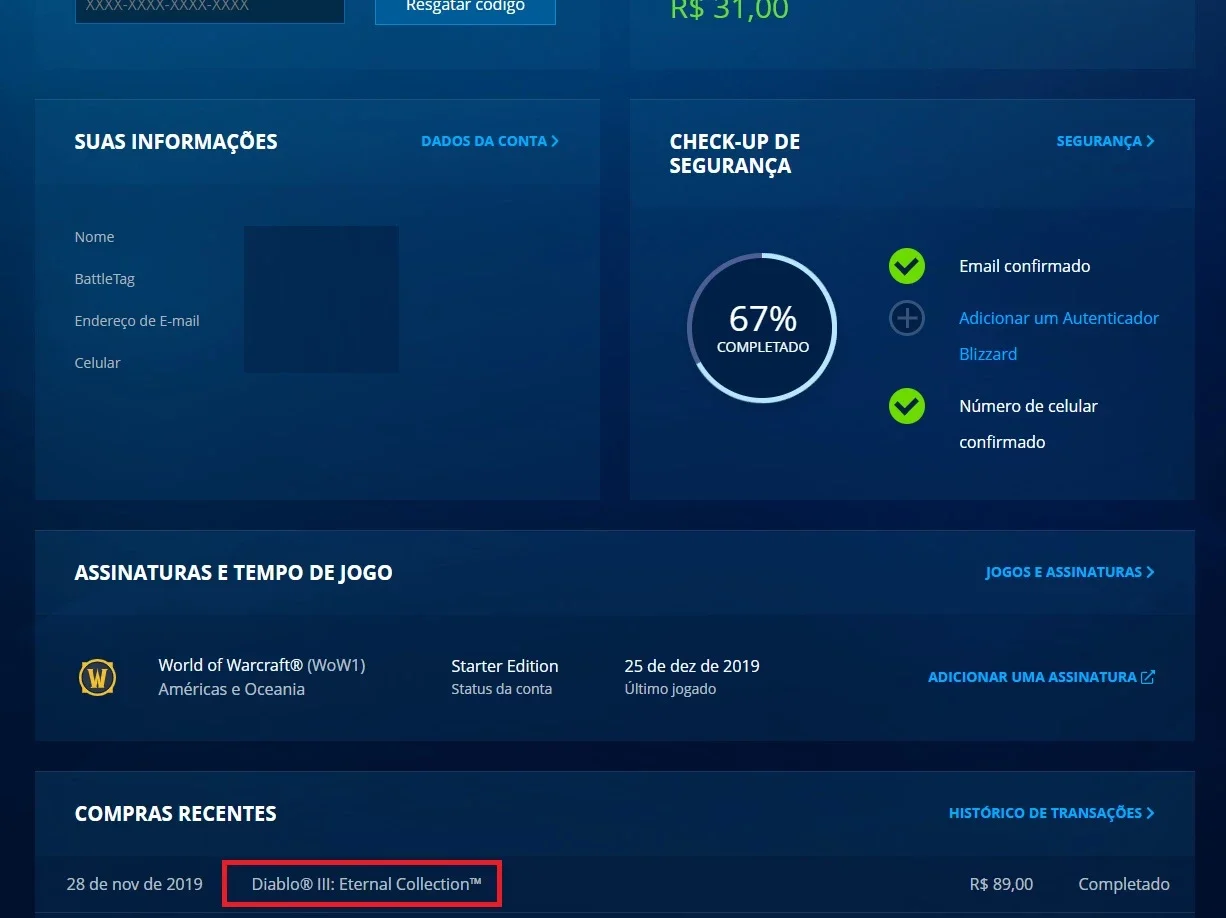The height and width of the screenshot is (918, 1226).
Task: Click the R$ 89,00 purchase price
Action: click(1002, 884)
